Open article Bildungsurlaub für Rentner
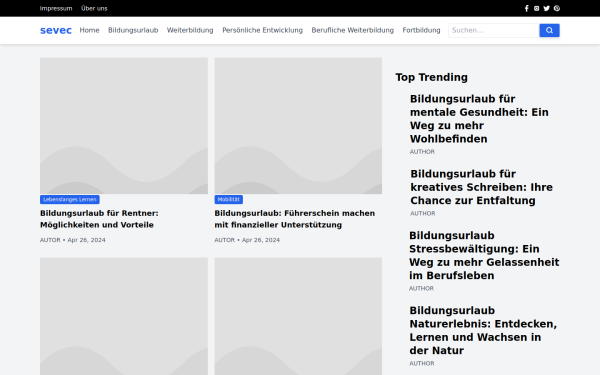Viewport: 600px width, 375px height. pos(99,219)
